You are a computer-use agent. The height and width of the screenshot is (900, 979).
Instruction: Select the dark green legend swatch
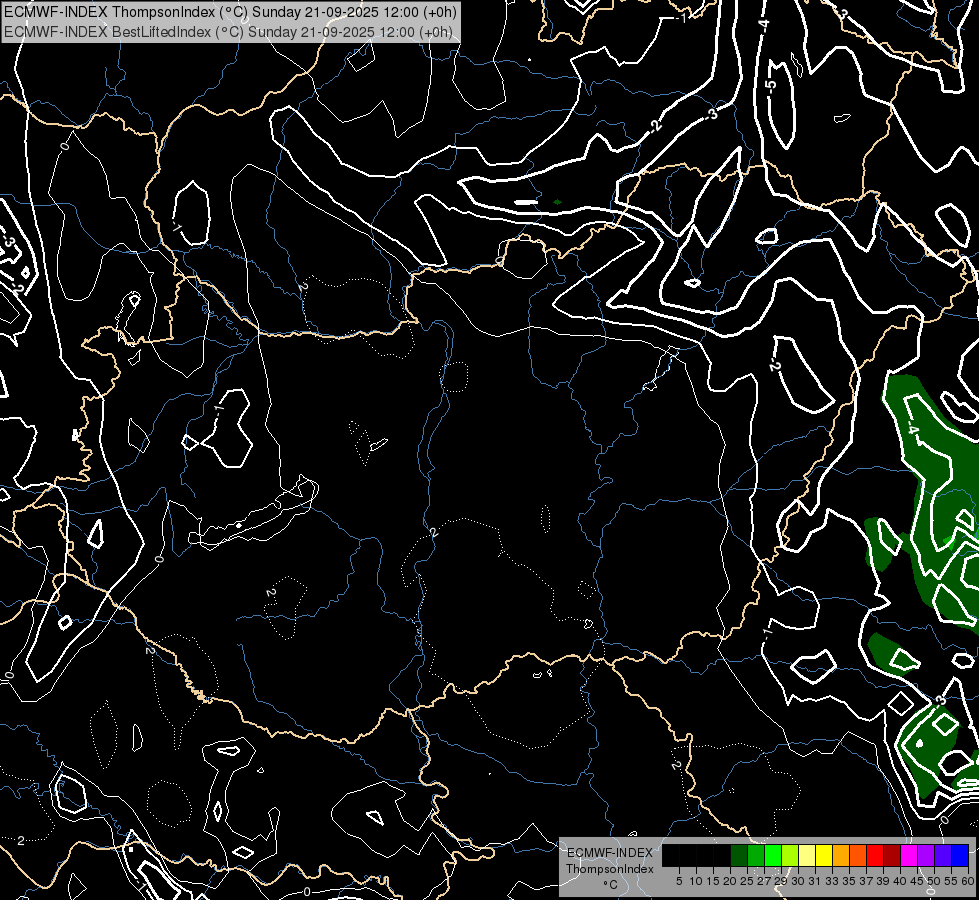click(x=739, y=855)
